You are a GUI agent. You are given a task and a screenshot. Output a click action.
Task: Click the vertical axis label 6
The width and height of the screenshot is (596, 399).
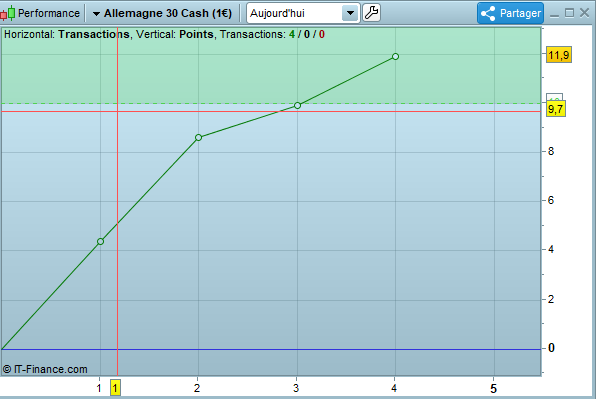coord(551,200)
